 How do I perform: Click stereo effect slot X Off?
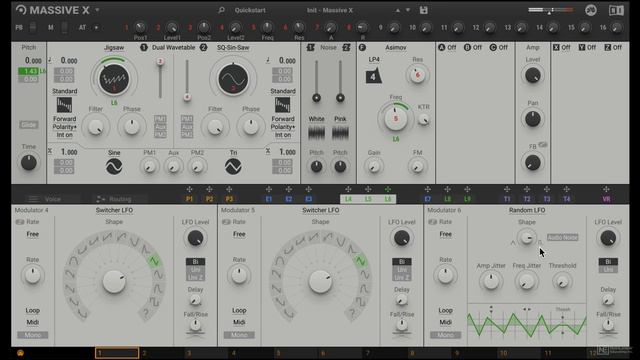pos(562,48)
